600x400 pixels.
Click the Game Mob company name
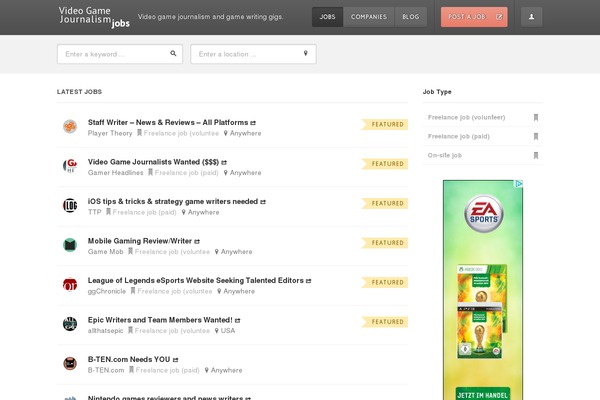coord(105,252)
